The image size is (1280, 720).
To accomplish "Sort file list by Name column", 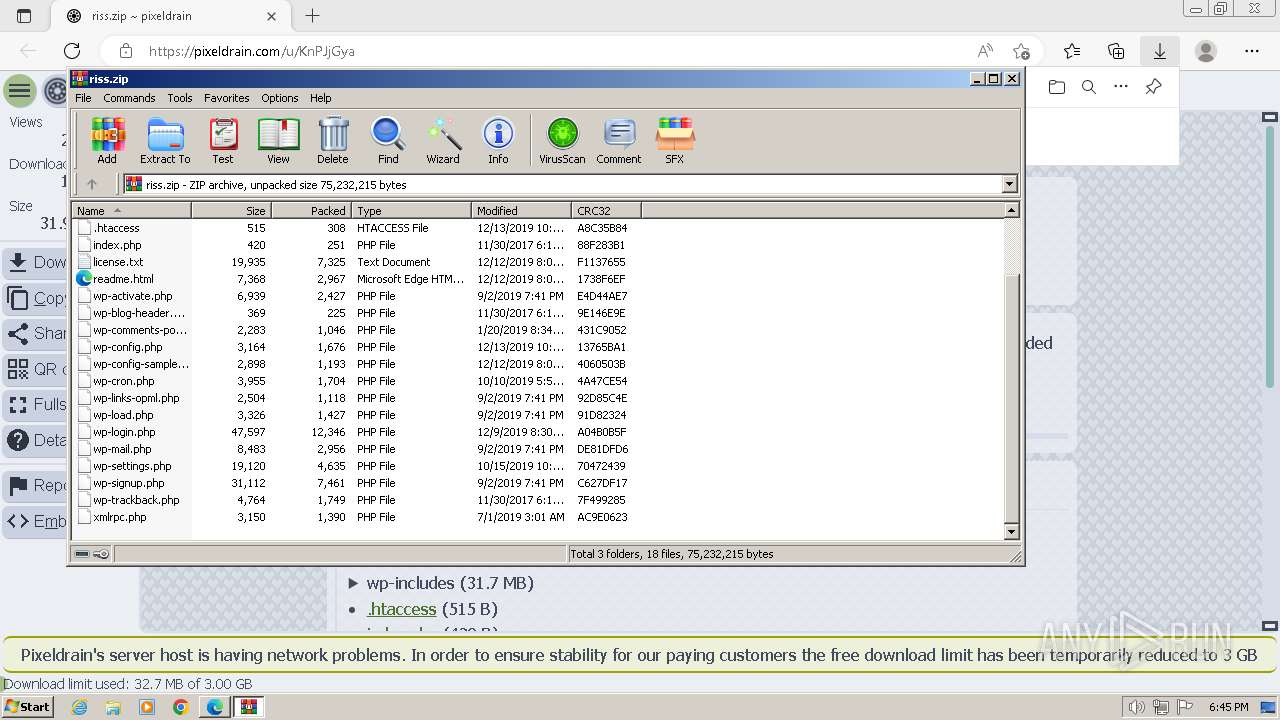I will click(131, 210).
